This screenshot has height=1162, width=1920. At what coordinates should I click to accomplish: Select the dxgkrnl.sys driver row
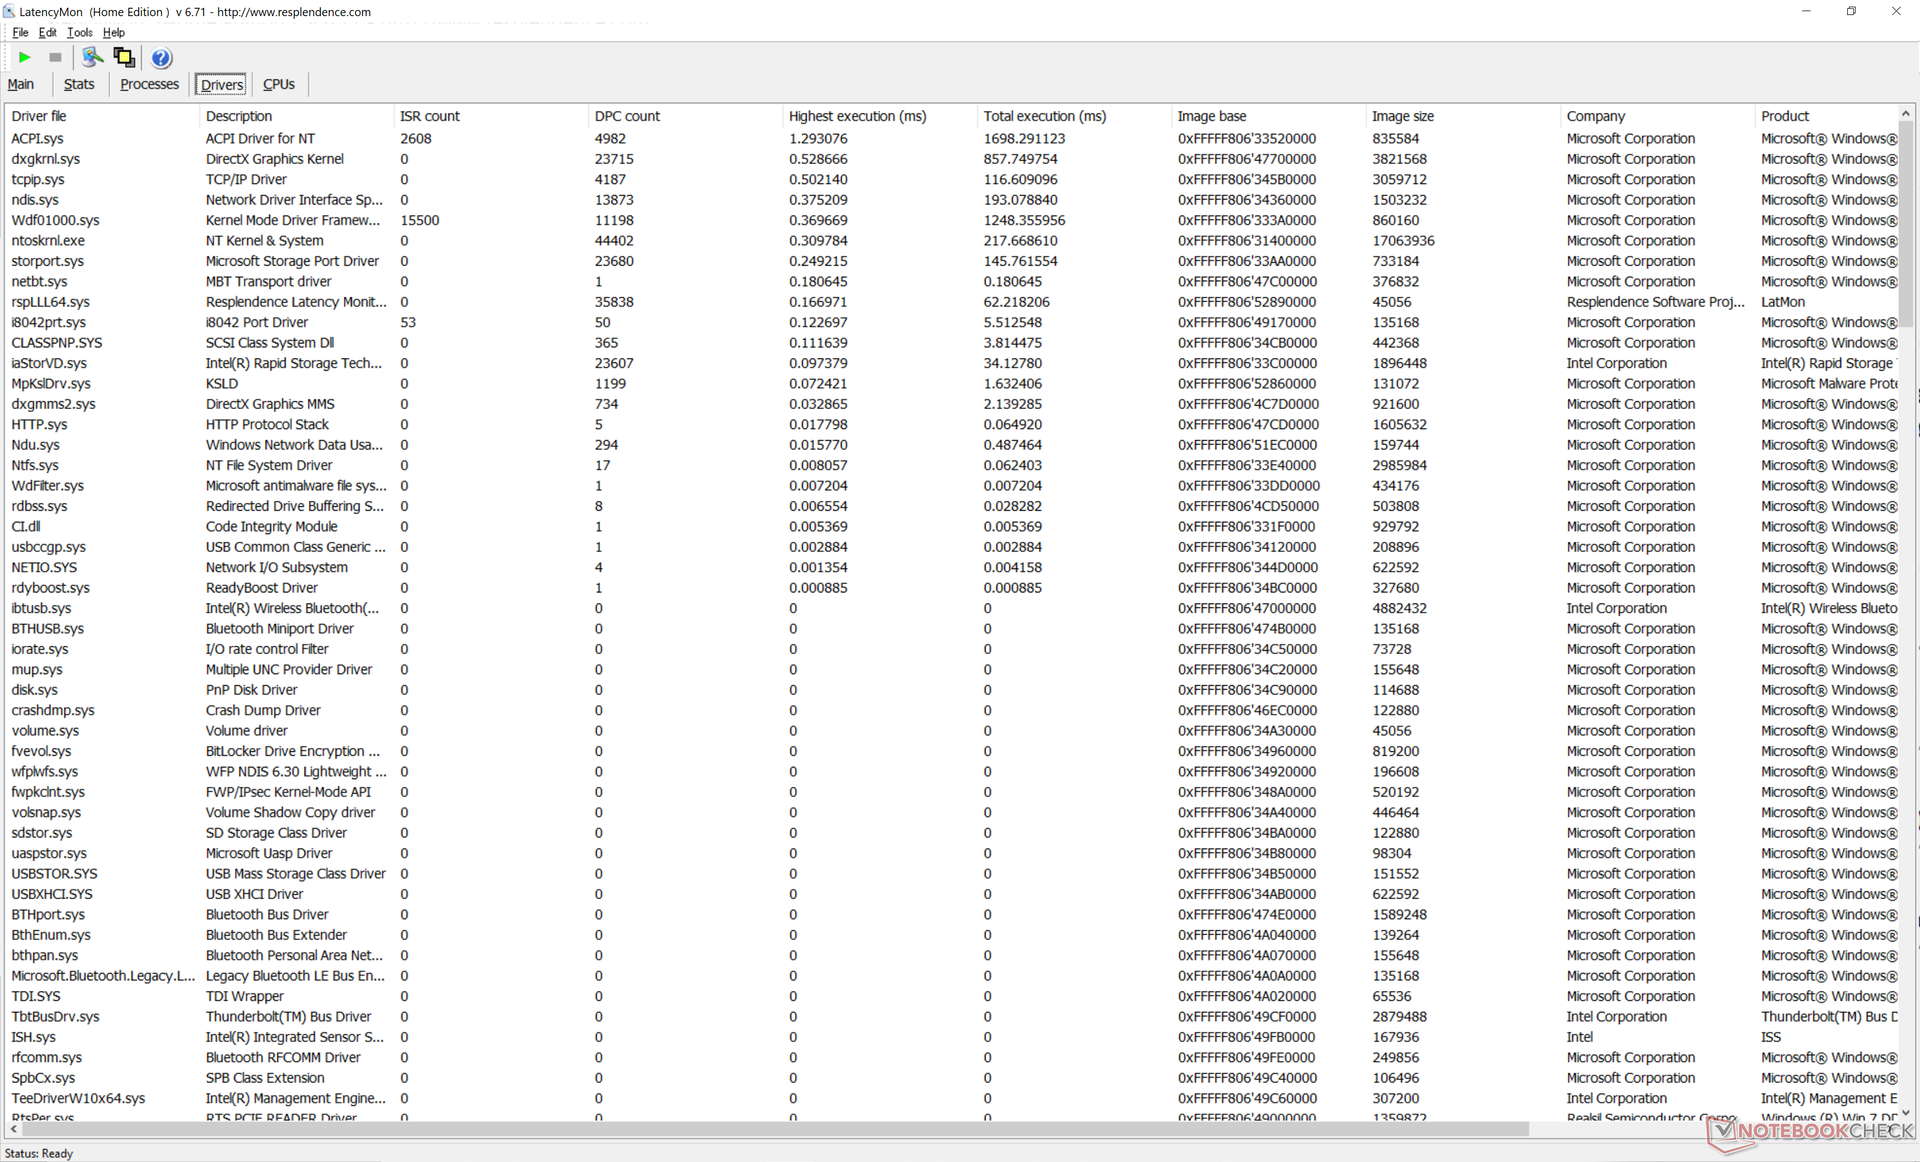click(46, 159)
